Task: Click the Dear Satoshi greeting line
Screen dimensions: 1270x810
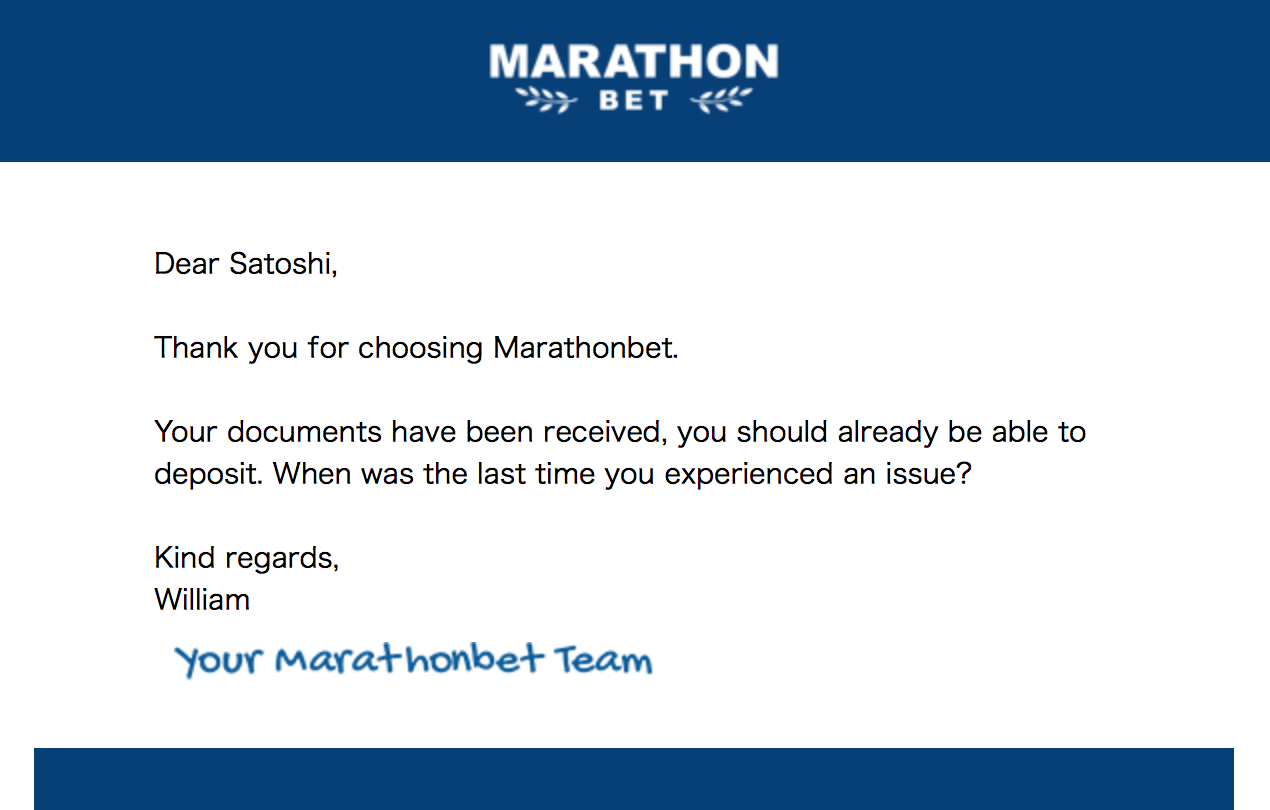Action: coord(246,264)
